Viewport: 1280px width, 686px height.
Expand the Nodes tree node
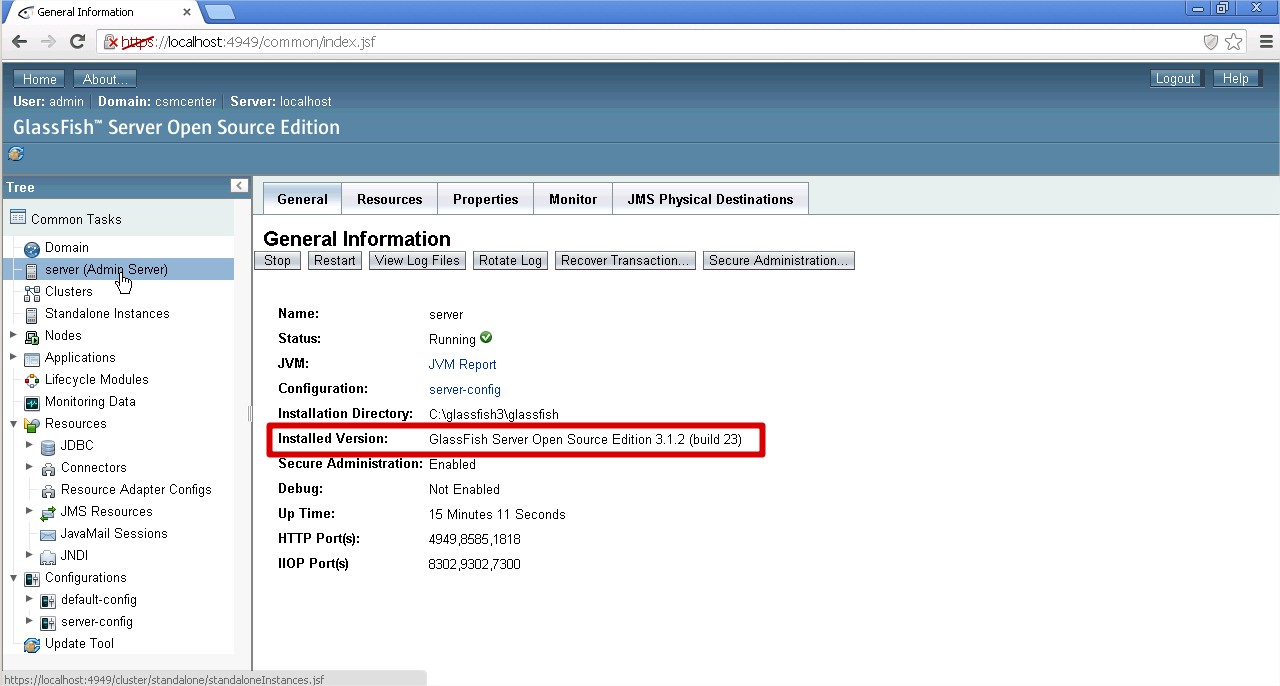(x=13, y=335)
